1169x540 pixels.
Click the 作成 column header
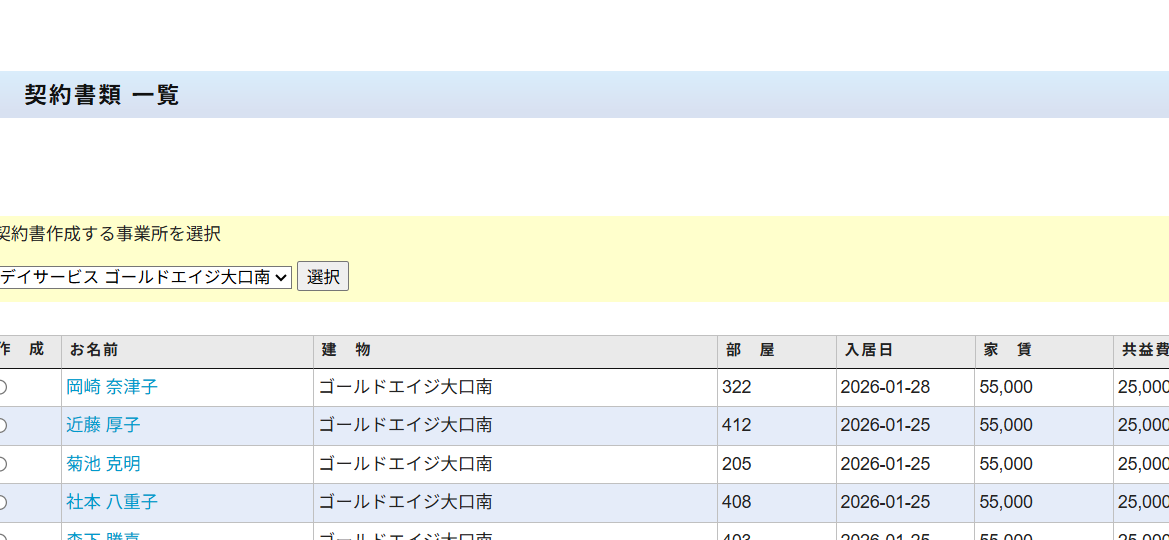tap(22, 349)
